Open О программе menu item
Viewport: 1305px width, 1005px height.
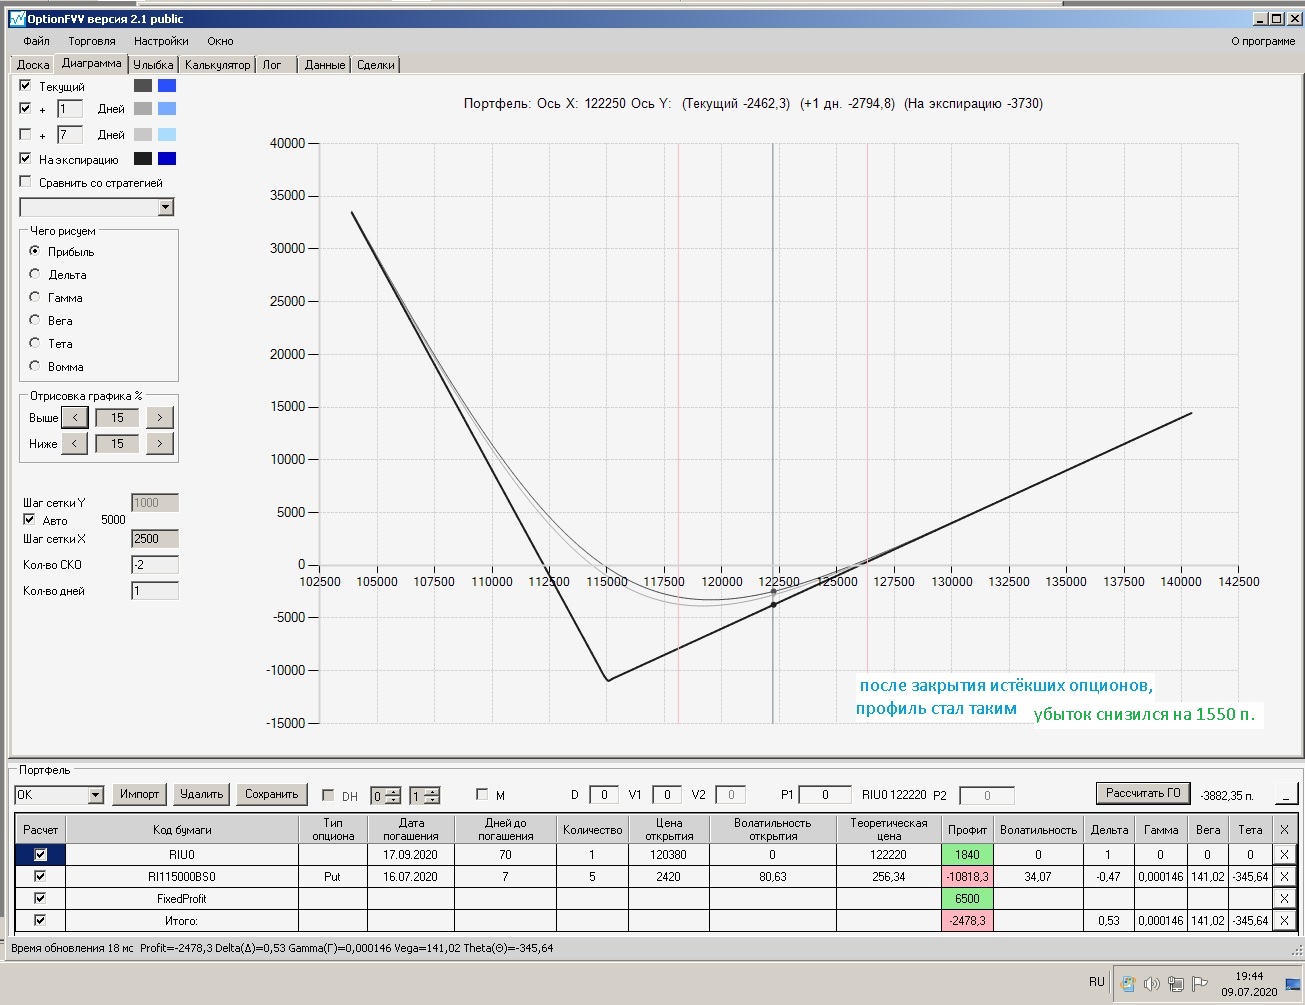coord(1263,41)
